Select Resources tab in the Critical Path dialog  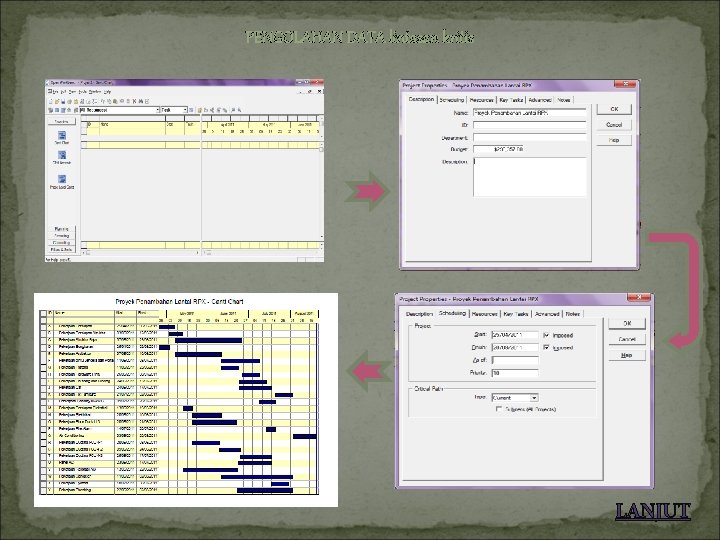coord(485,314)
